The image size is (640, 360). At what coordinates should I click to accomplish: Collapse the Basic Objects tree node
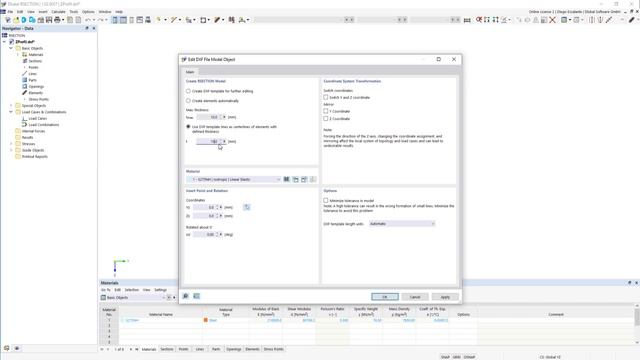coord(11,48)
